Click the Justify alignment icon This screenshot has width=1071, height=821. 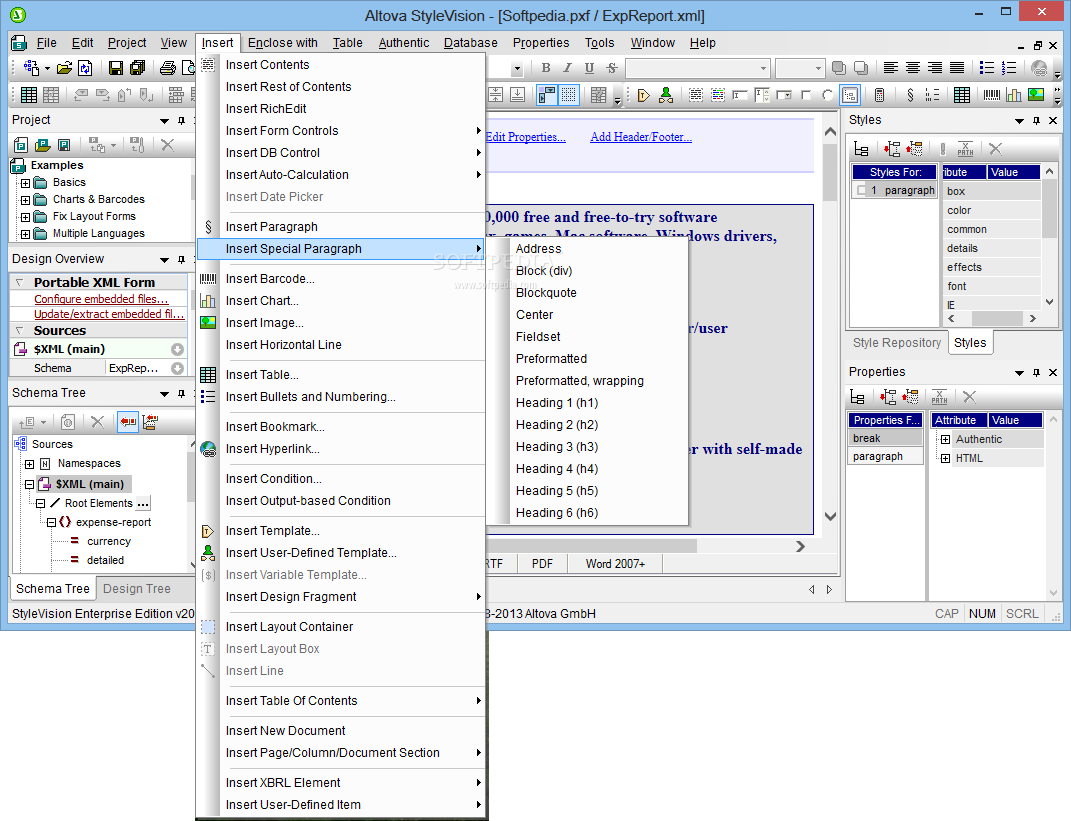click(x=957, y=68)
